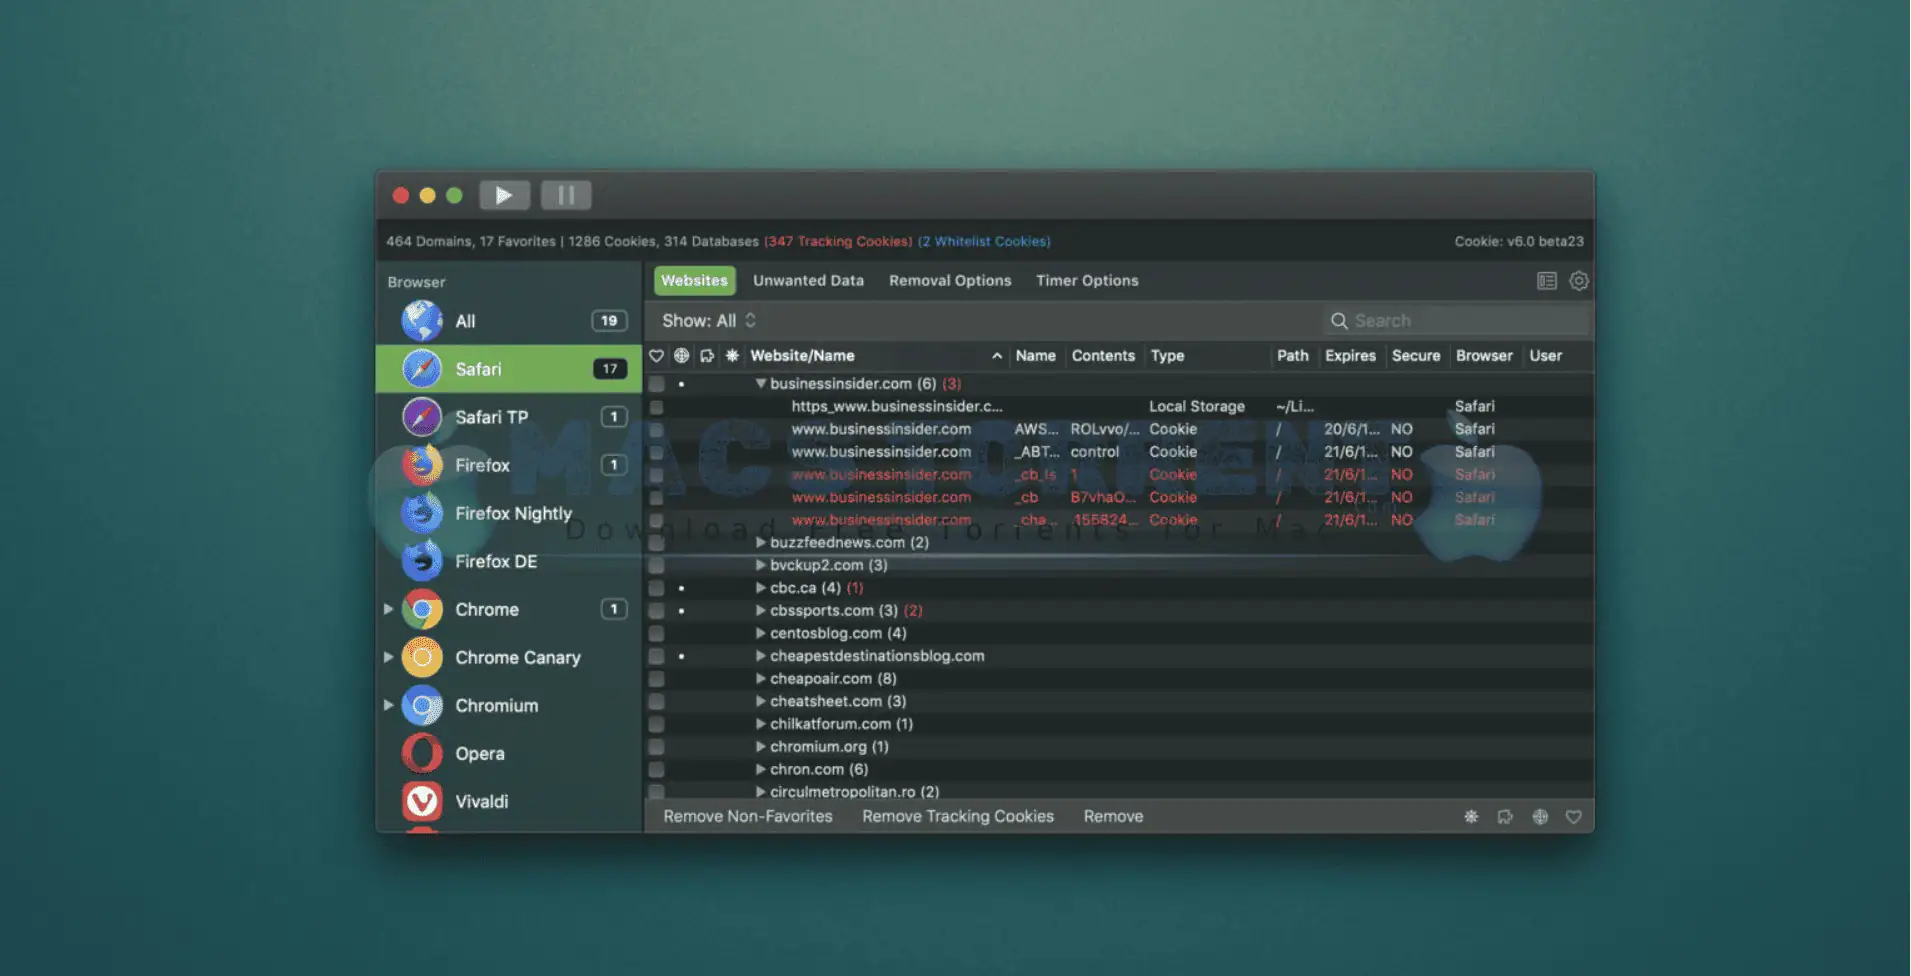The width and height of the screenshot is (1911, 976).
Task: Toggle the checkbox for buzzfeednews.com row
Action: point(656,543)
